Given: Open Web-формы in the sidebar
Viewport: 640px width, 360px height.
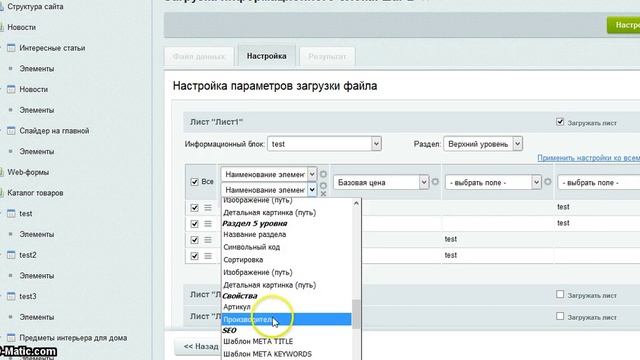Looking at the screenshot, I should point(28,172).
